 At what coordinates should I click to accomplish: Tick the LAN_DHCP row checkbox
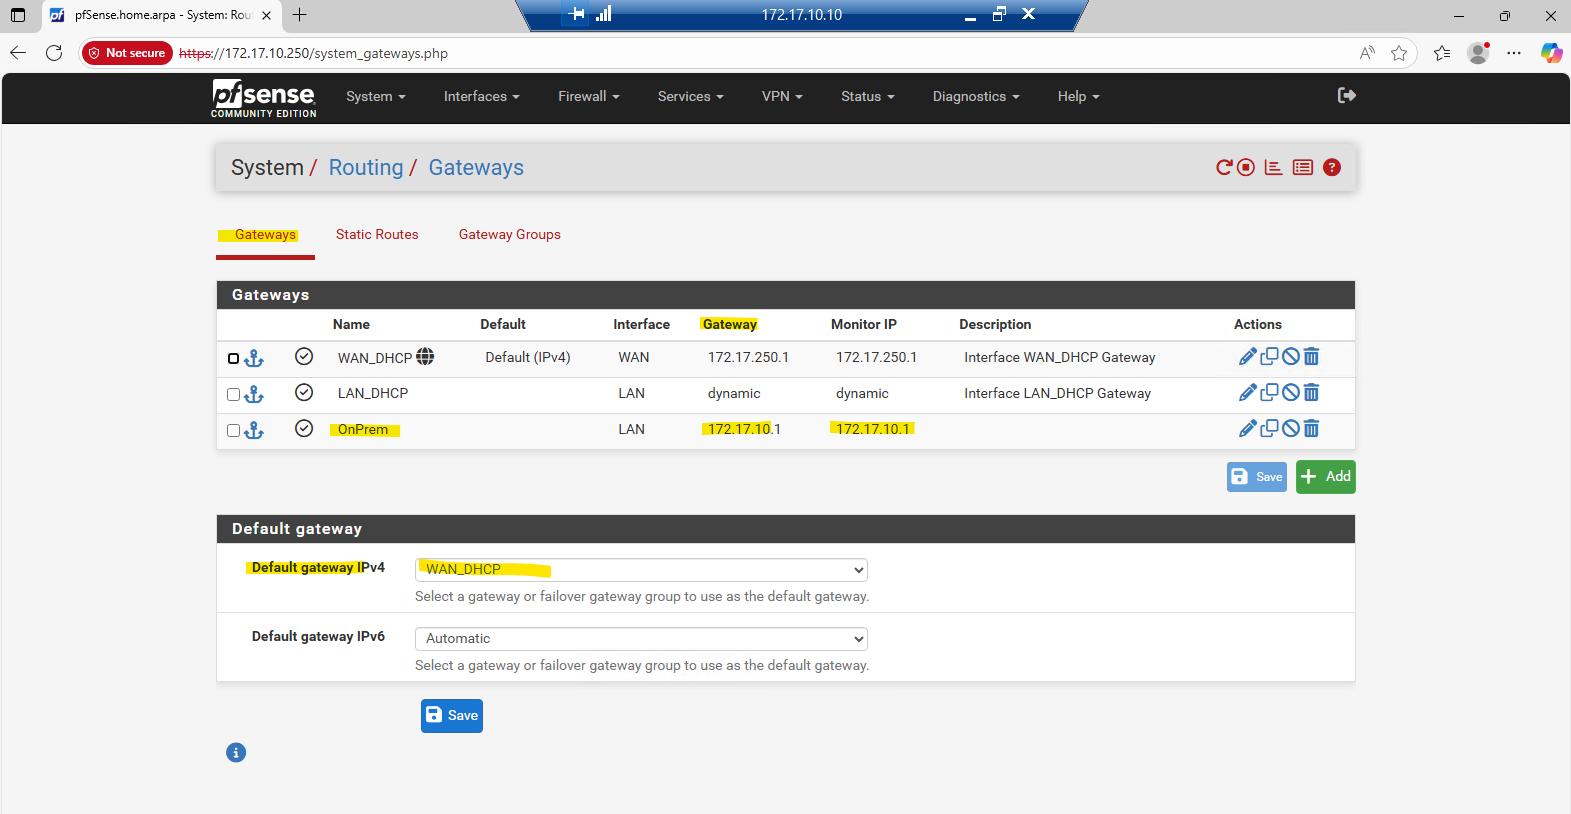(x=233, y=394)
